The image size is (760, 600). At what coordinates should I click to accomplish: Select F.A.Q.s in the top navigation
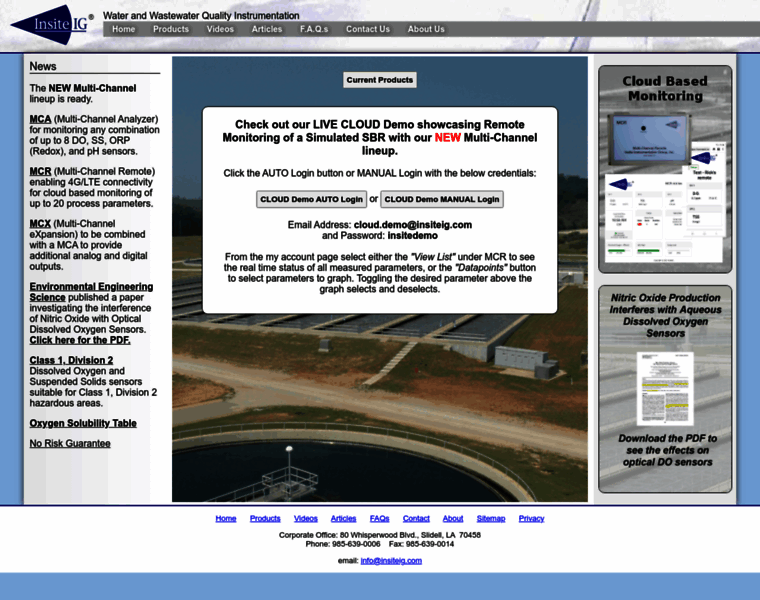pyautogui.click(x=314, y=29)
